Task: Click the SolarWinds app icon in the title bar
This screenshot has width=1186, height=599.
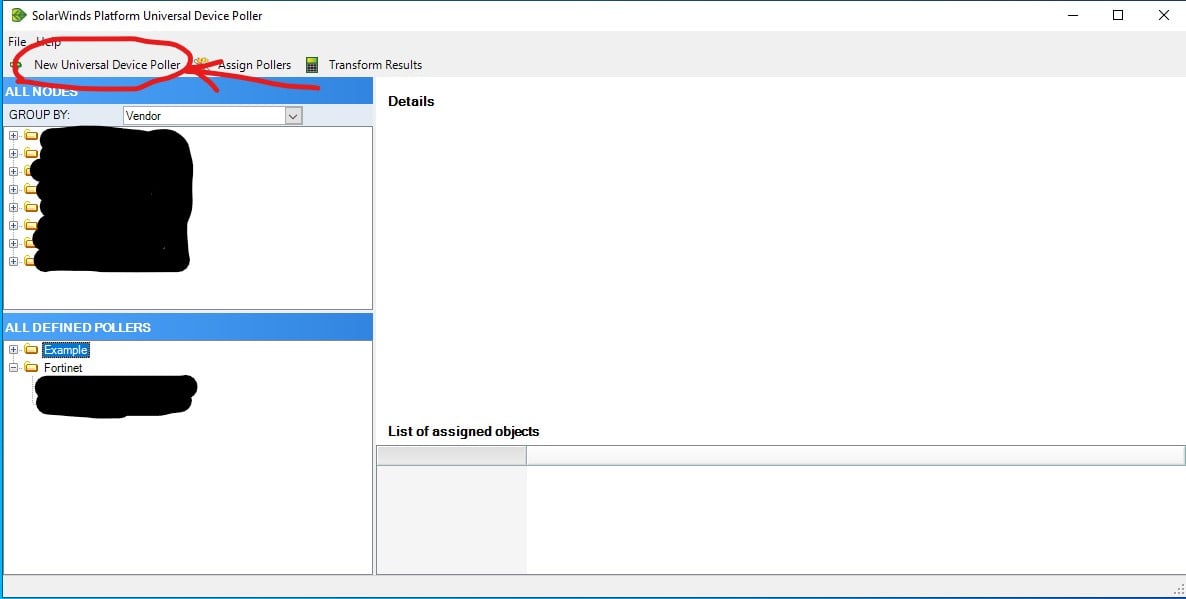Action: coord(19,15)
